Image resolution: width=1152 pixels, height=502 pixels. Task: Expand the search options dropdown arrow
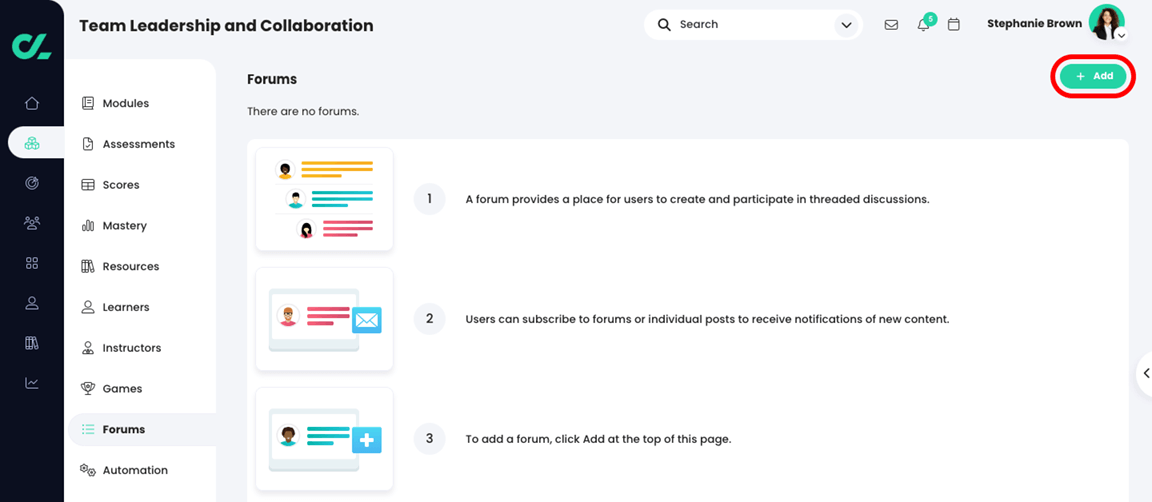[x=846, y=25]
